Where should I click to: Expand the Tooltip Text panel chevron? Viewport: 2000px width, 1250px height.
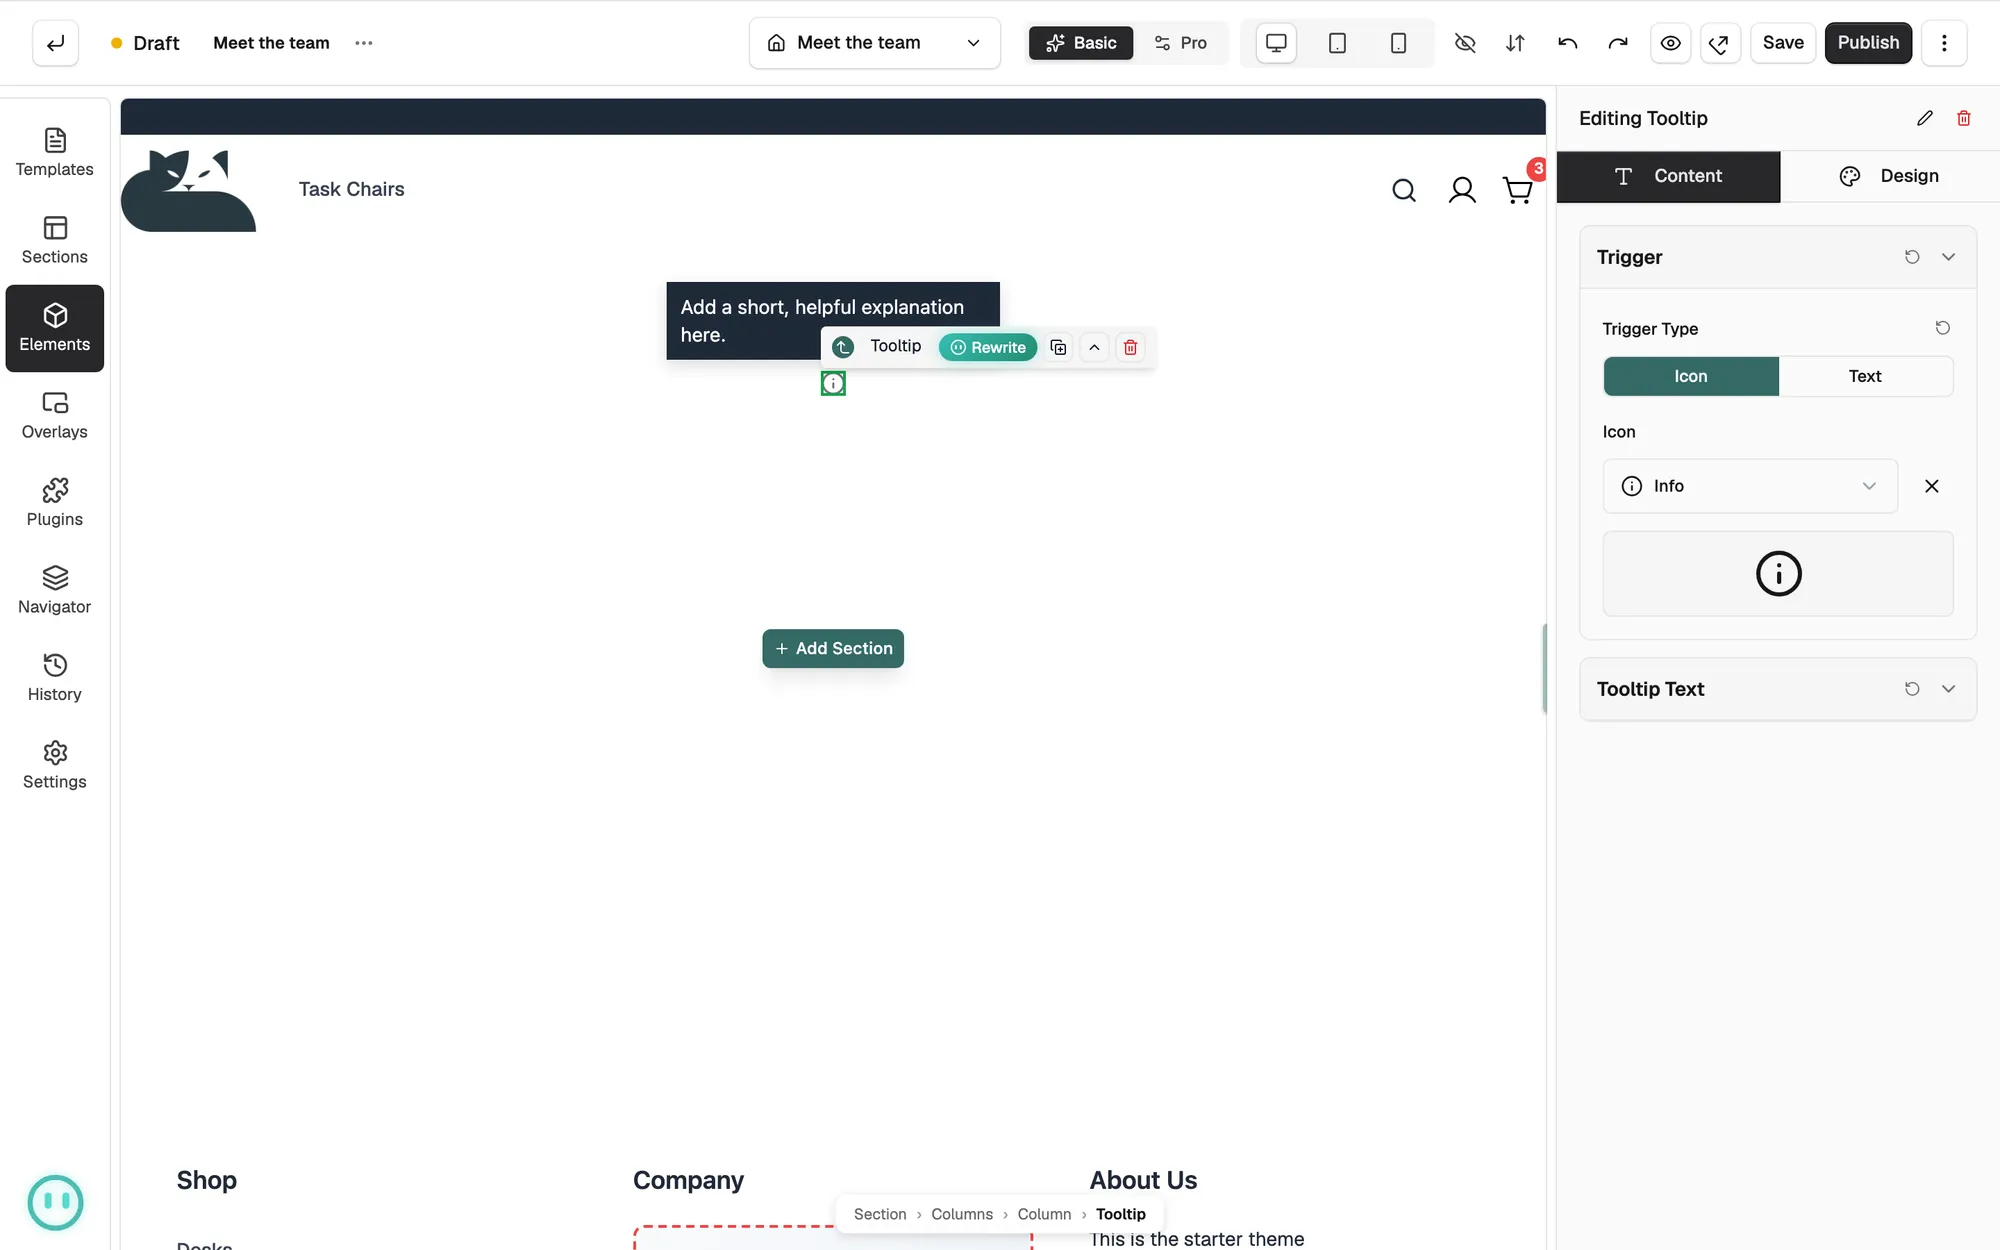click(x=1948, y=689)
